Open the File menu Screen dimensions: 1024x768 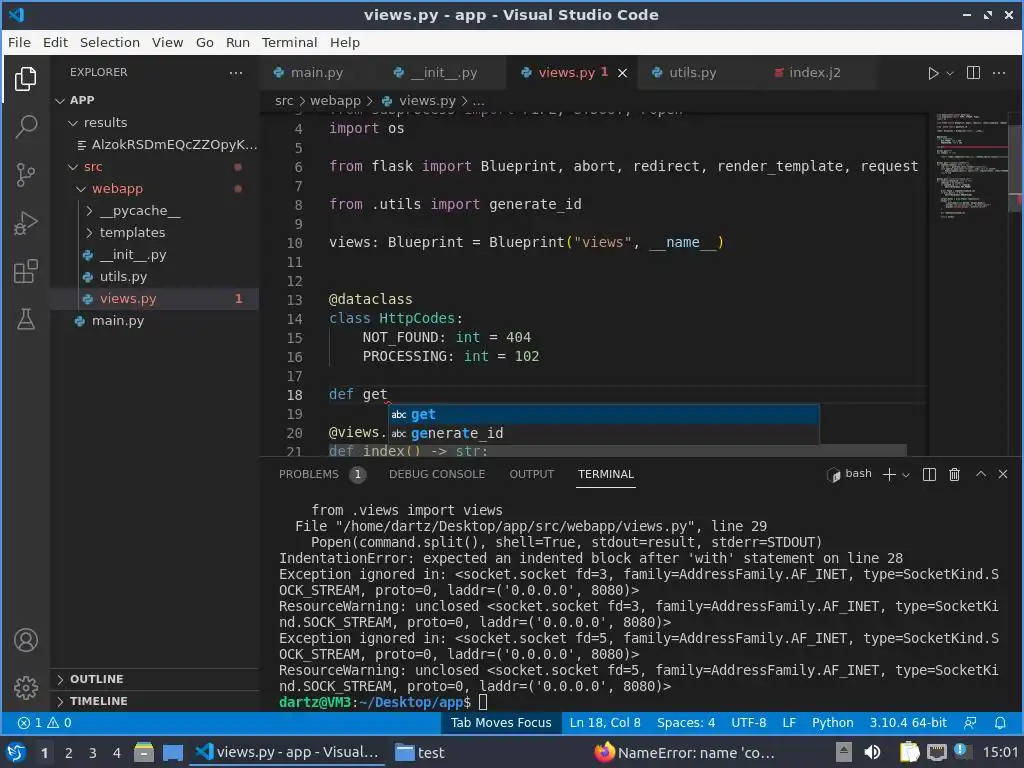point(19,42)
